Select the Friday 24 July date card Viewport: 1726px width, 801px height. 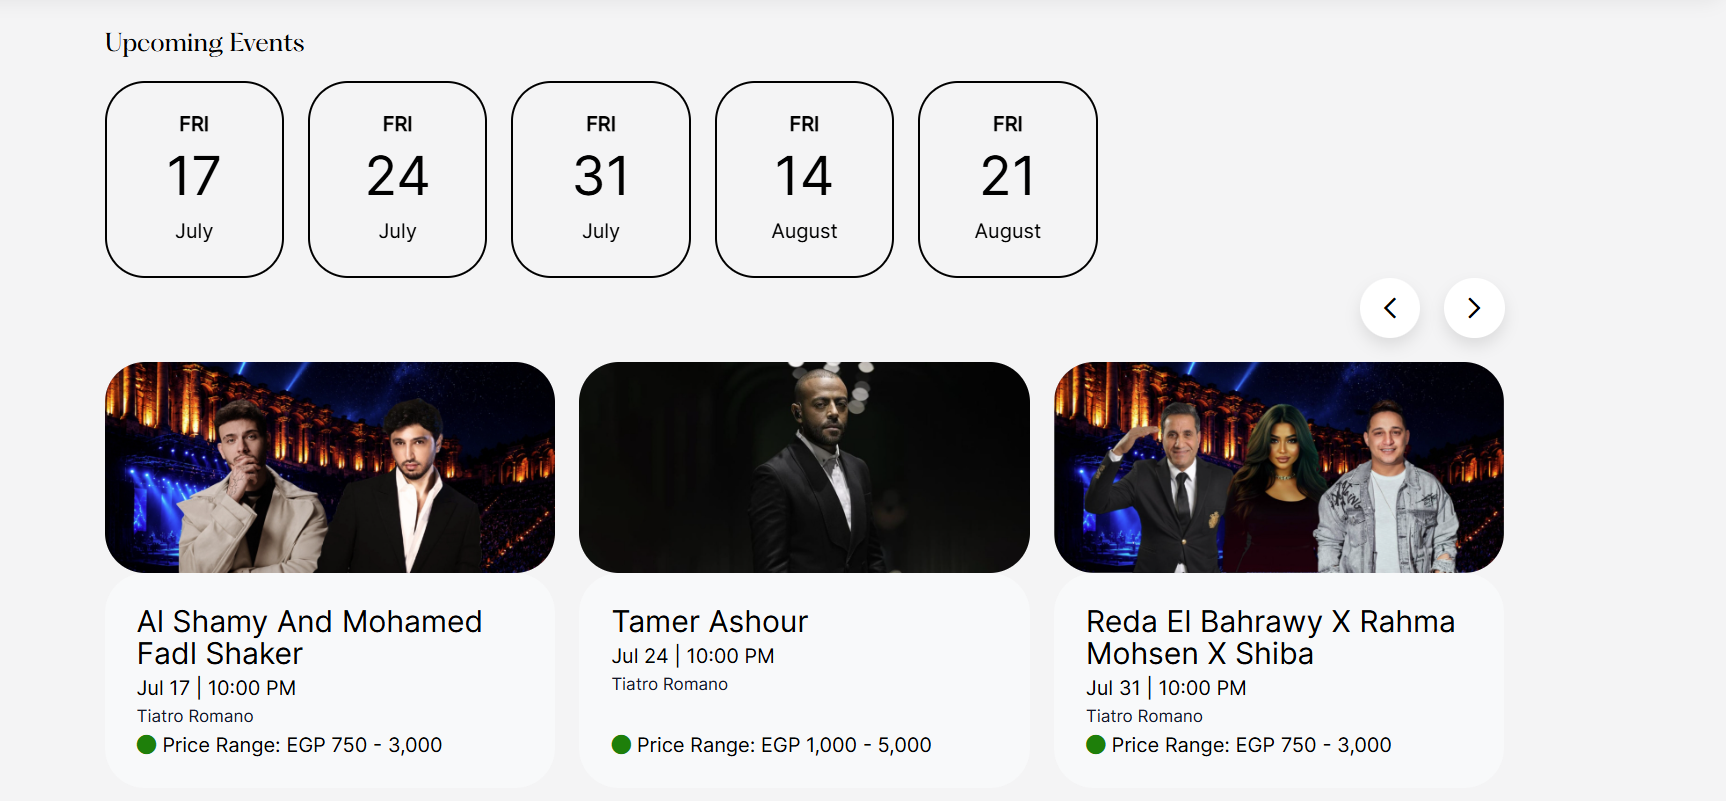tap(397, 179)
